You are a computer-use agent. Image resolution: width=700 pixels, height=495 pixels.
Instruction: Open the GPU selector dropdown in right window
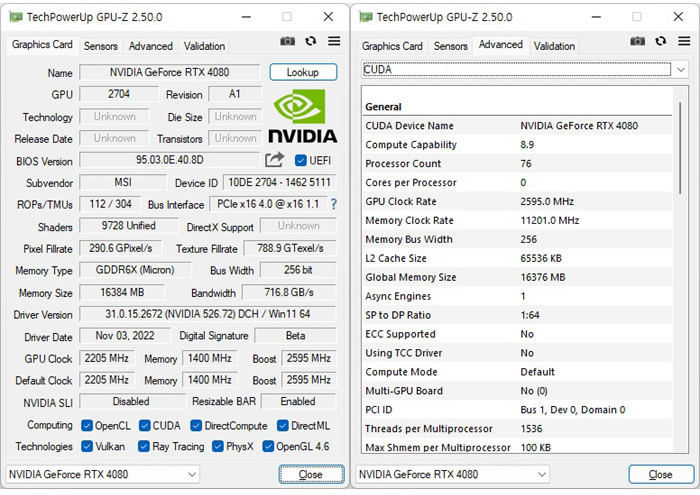pos(453,474)
